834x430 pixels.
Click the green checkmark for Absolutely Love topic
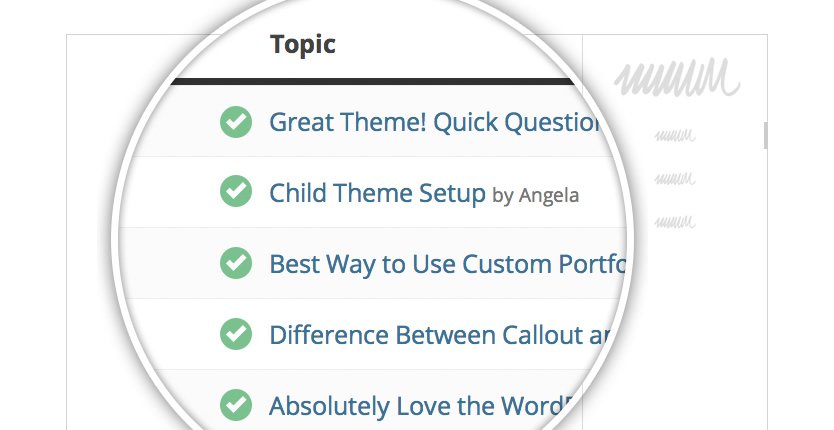[235, 405]
